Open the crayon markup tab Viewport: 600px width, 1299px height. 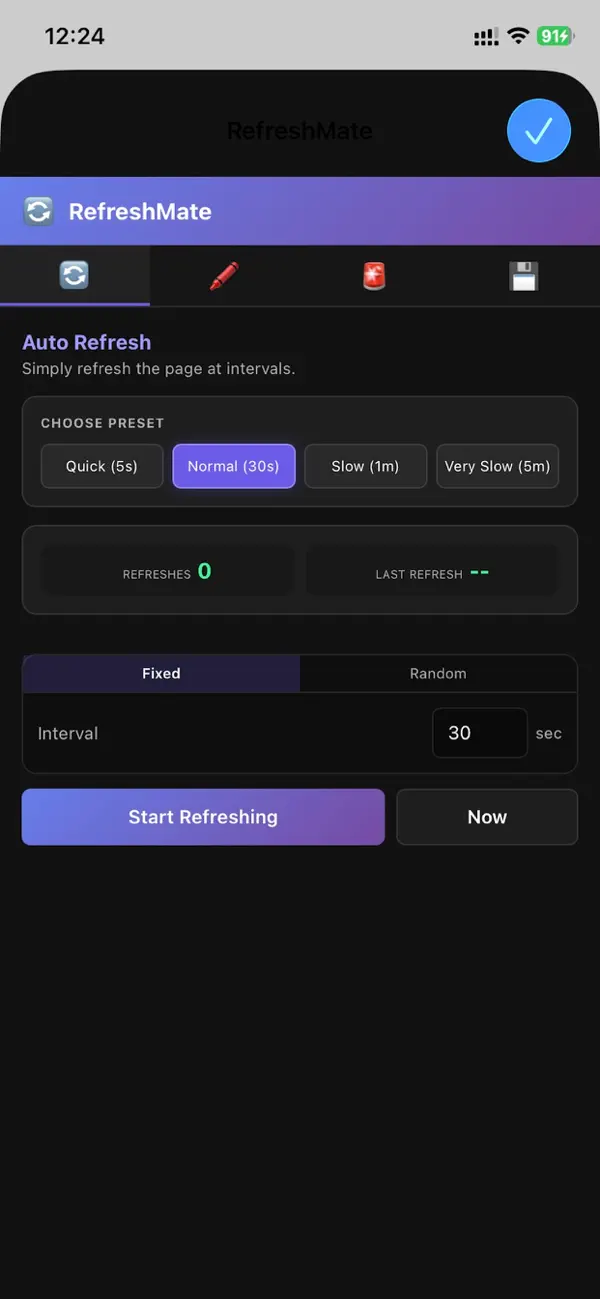224,276
